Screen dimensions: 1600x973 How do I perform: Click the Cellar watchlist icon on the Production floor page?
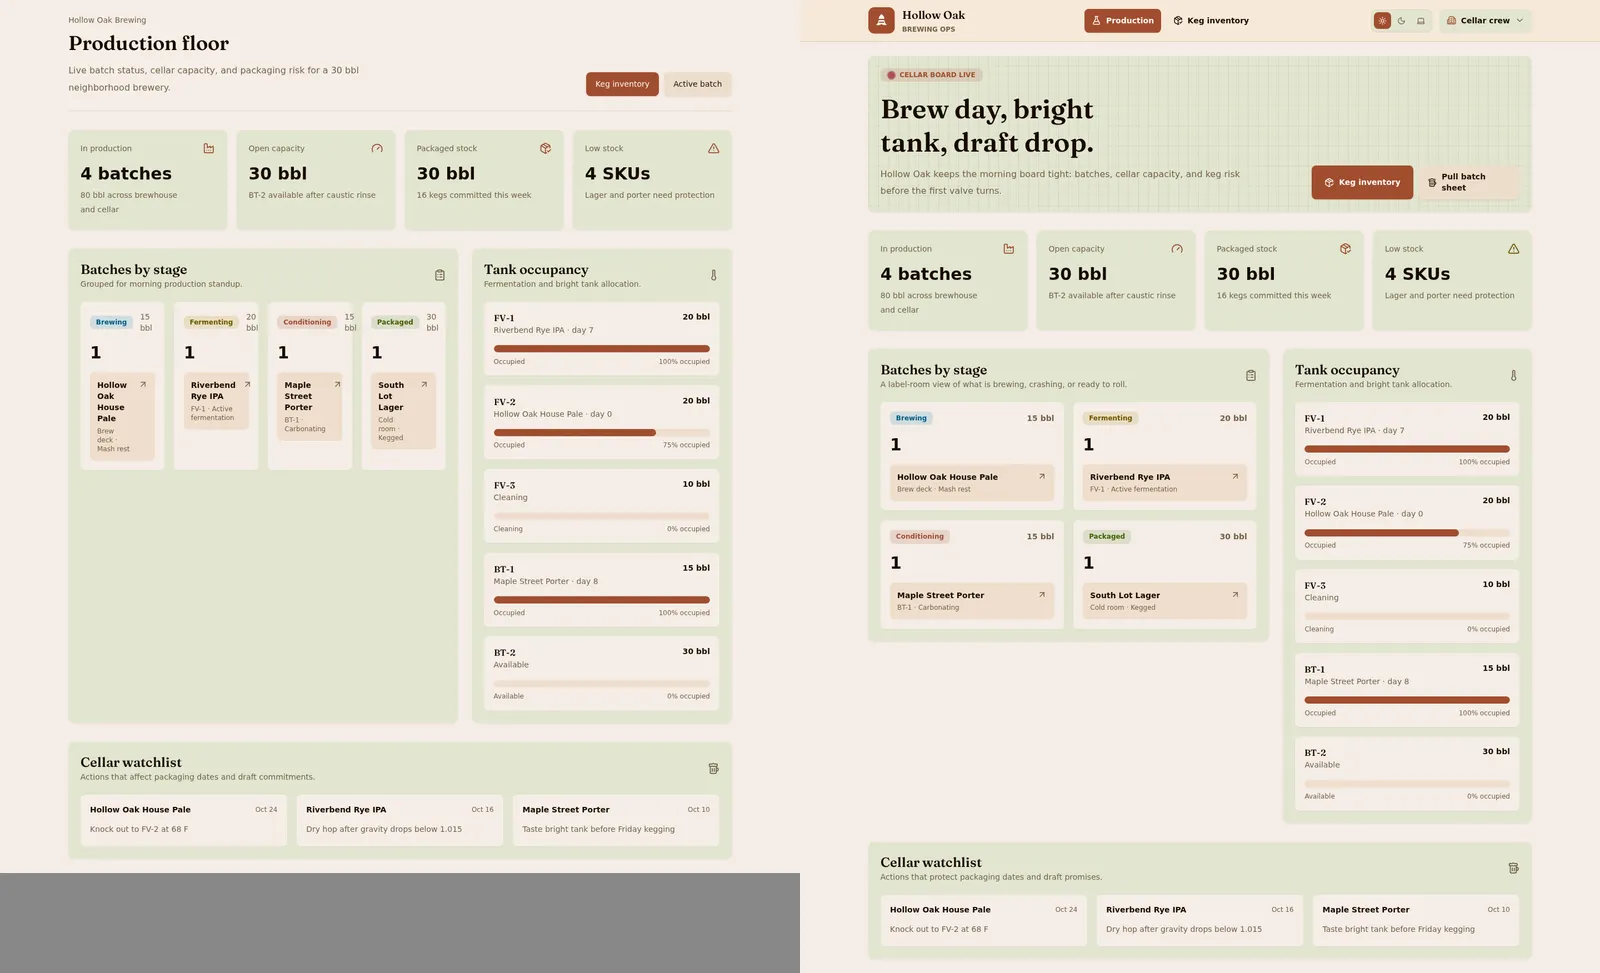tap(713, 768)
